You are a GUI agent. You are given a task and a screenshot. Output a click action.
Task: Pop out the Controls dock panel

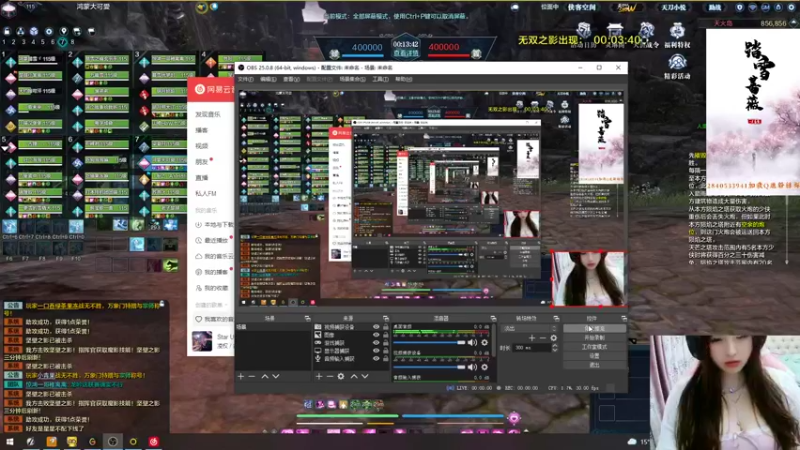tap(623, 318)
